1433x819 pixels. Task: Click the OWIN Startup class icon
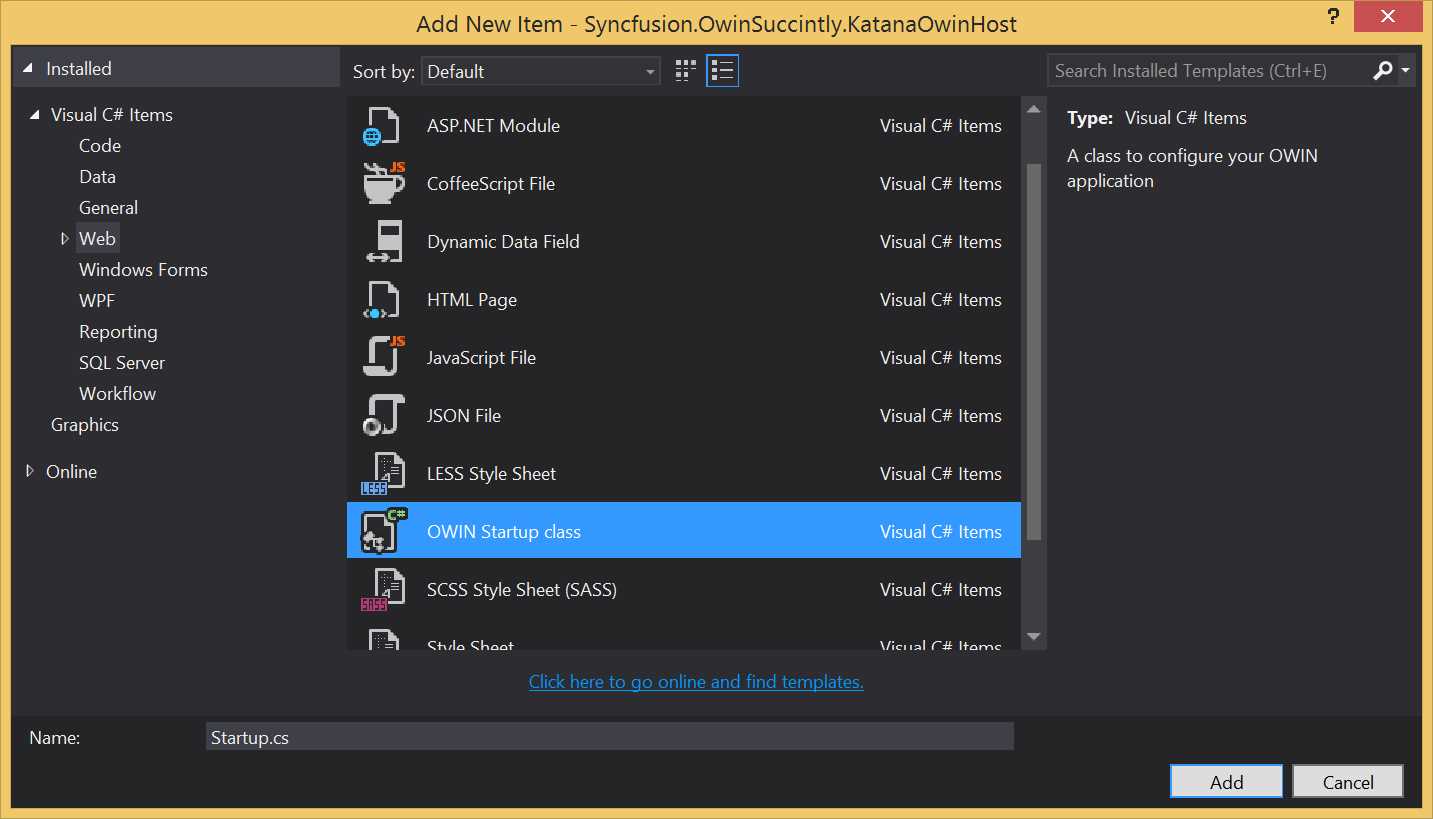click(383, 532)
